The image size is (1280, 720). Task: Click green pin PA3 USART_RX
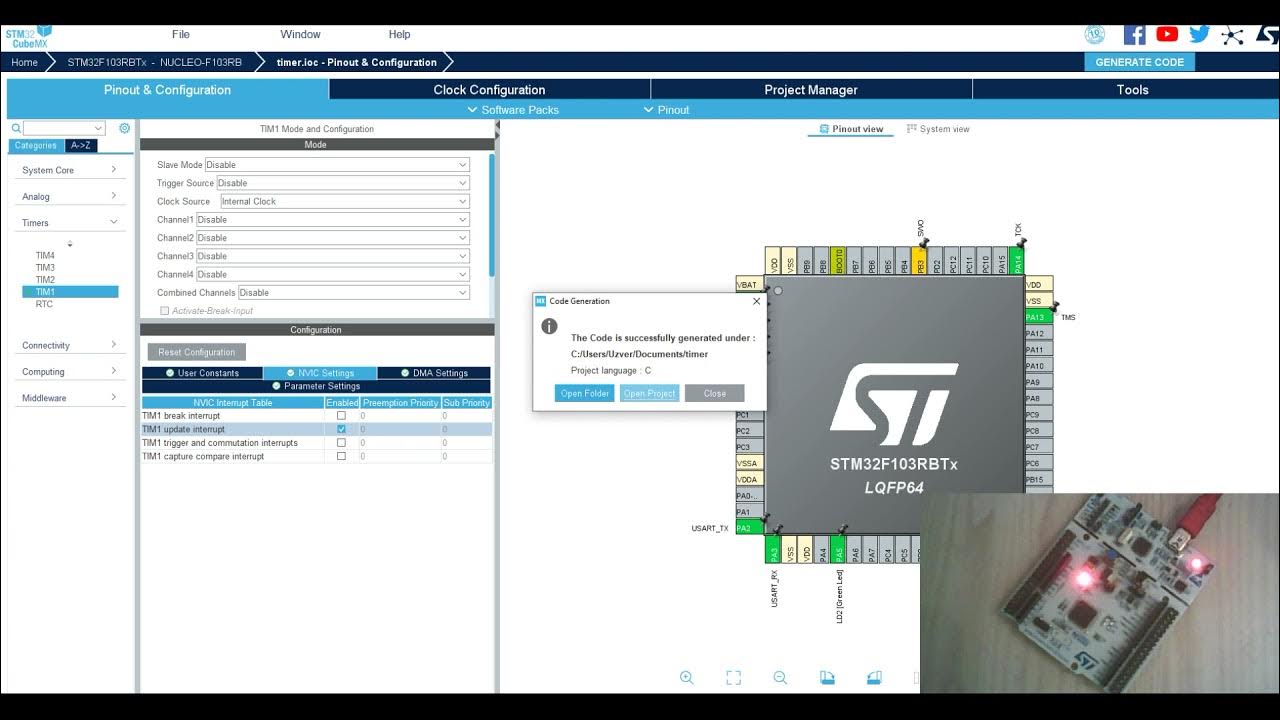point(773,549)
